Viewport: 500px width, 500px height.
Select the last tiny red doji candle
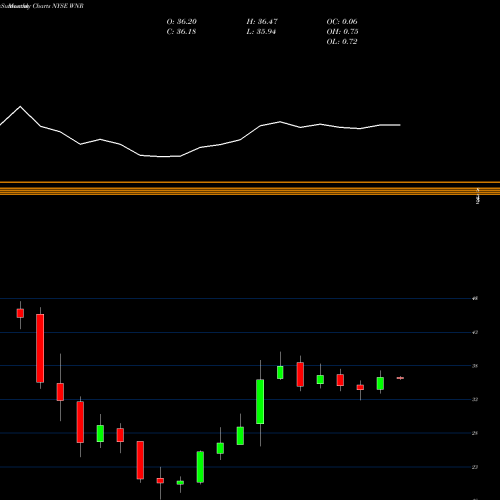click(x=400, y=378)
